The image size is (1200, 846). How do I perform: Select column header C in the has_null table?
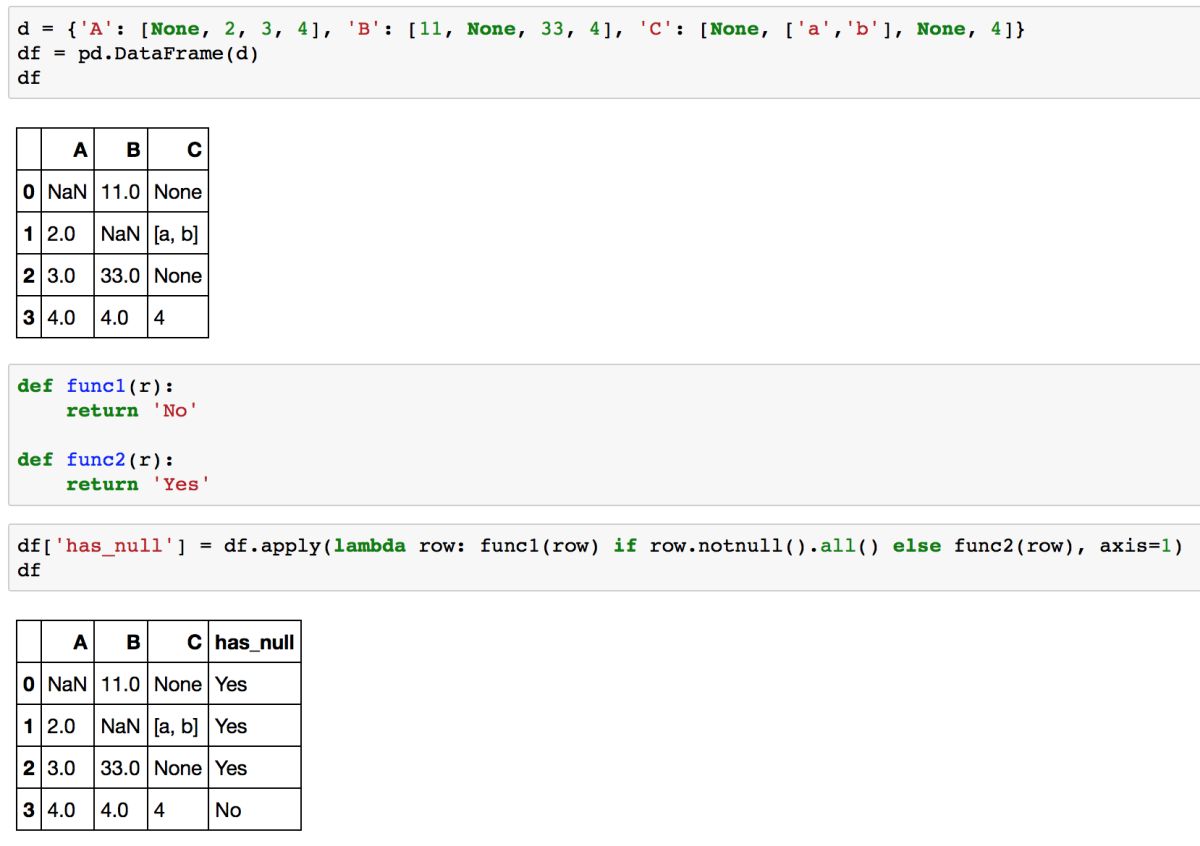[178, 642]
